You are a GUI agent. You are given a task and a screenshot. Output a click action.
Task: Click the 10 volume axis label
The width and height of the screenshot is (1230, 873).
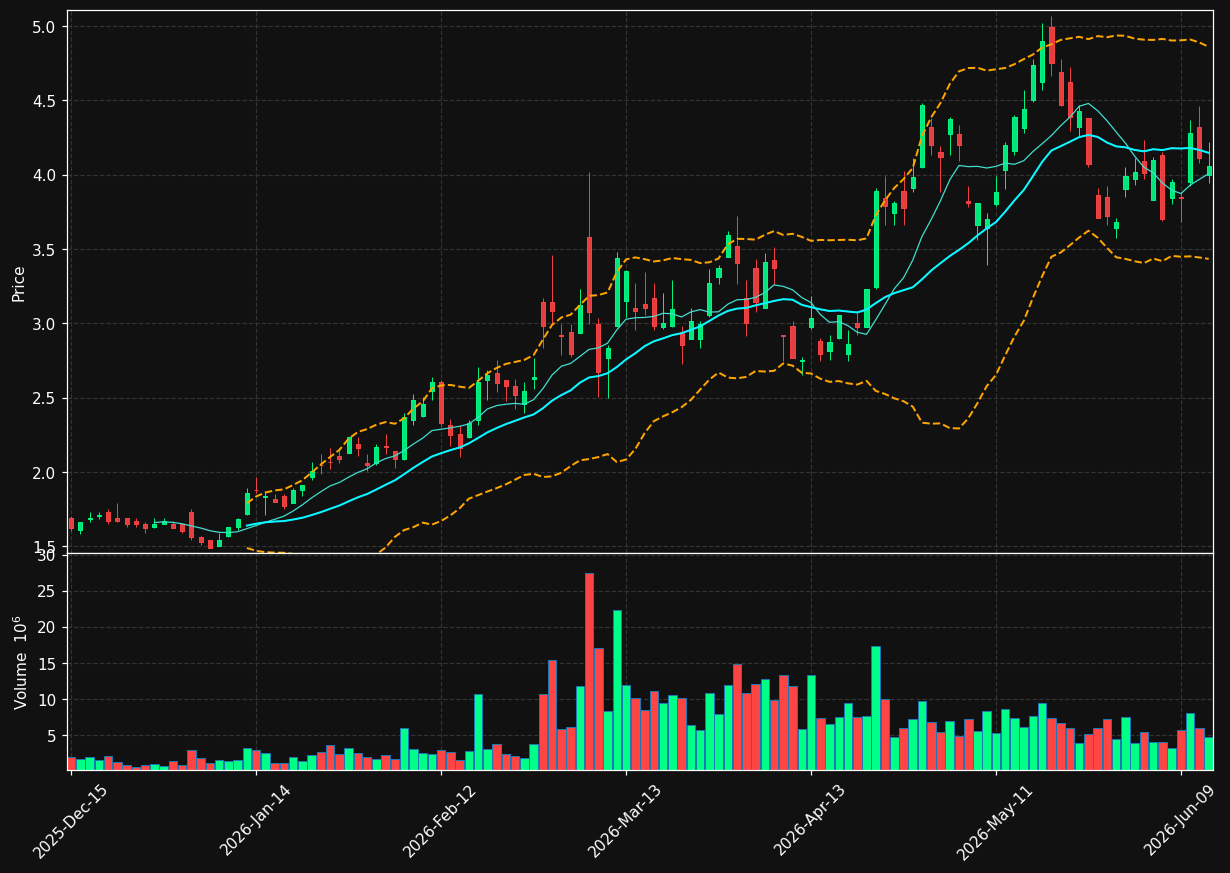[49, 700]
